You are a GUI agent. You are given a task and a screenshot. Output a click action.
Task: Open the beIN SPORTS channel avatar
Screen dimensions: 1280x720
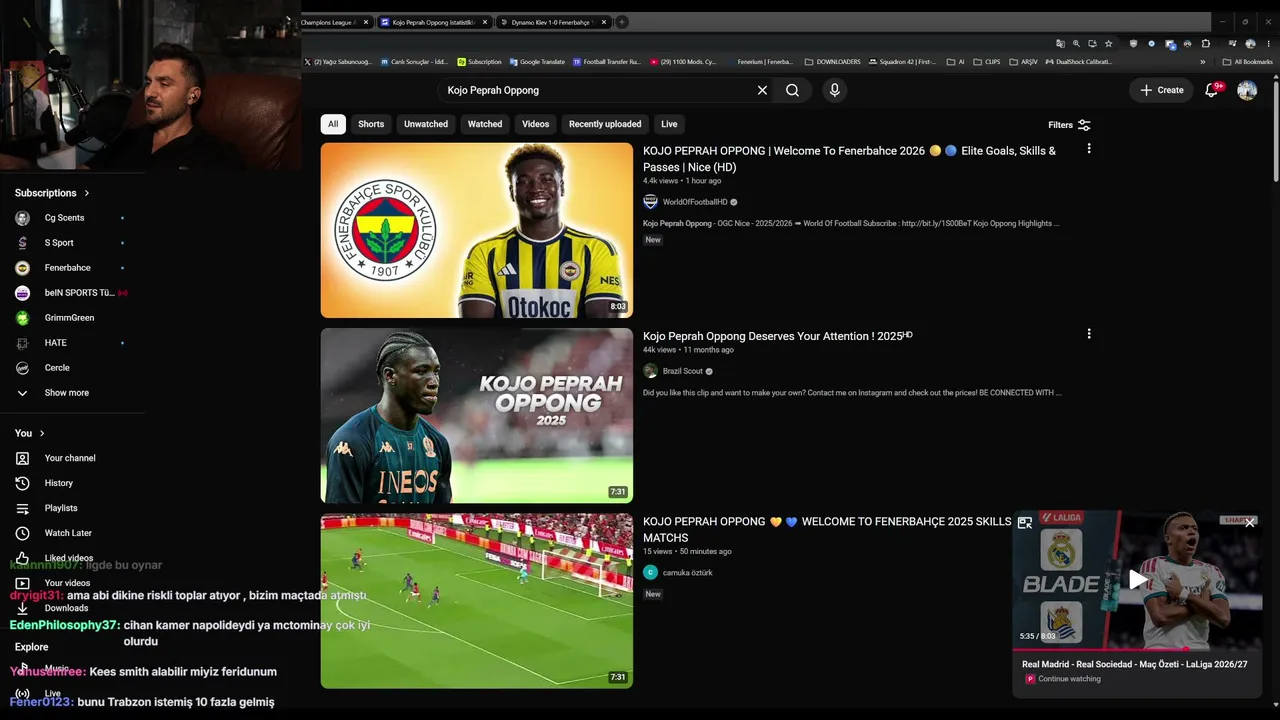tap(23, 293)
